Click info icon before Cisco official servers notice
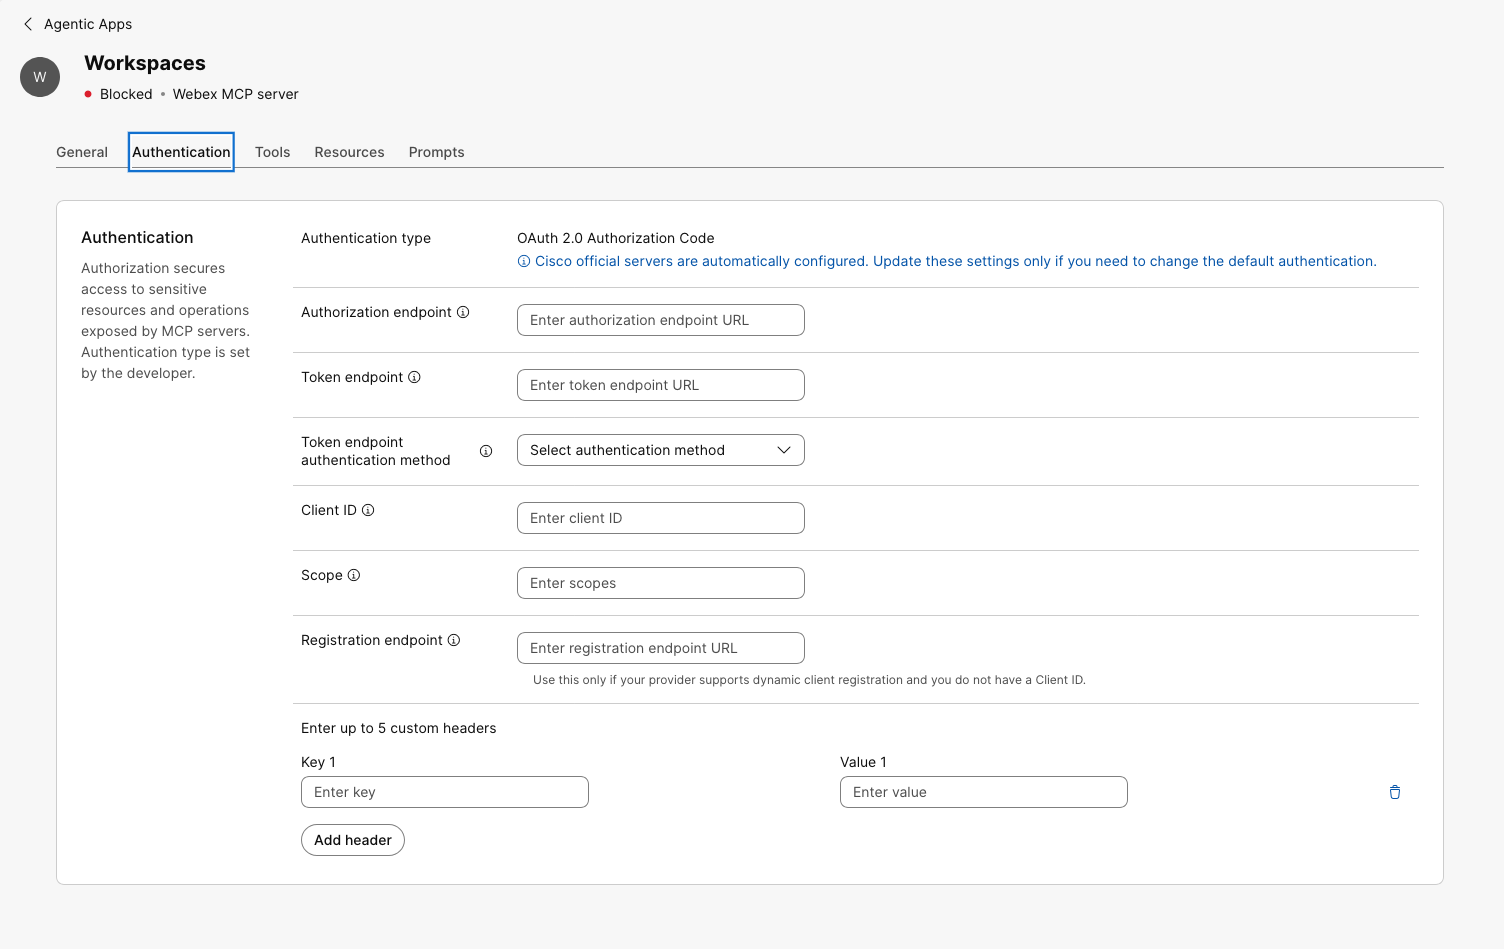 [523, 261]
